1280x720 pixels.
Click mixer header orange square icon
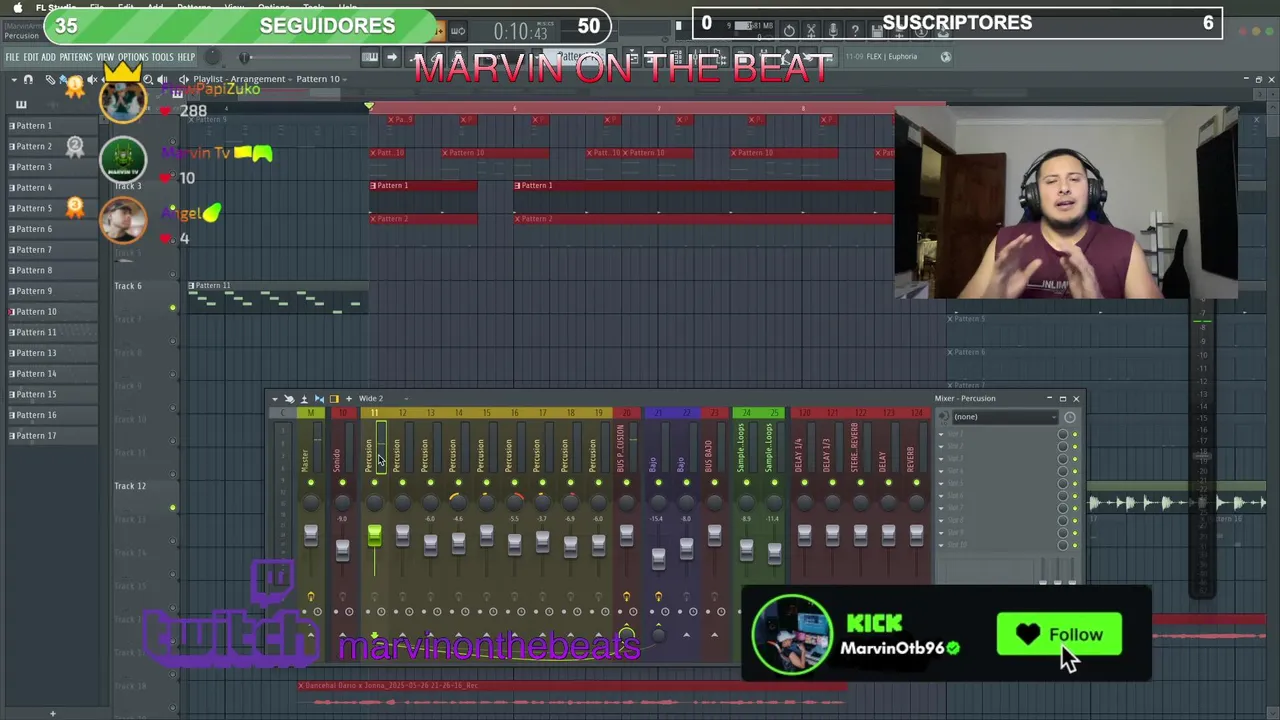click(x=334, y=399)
